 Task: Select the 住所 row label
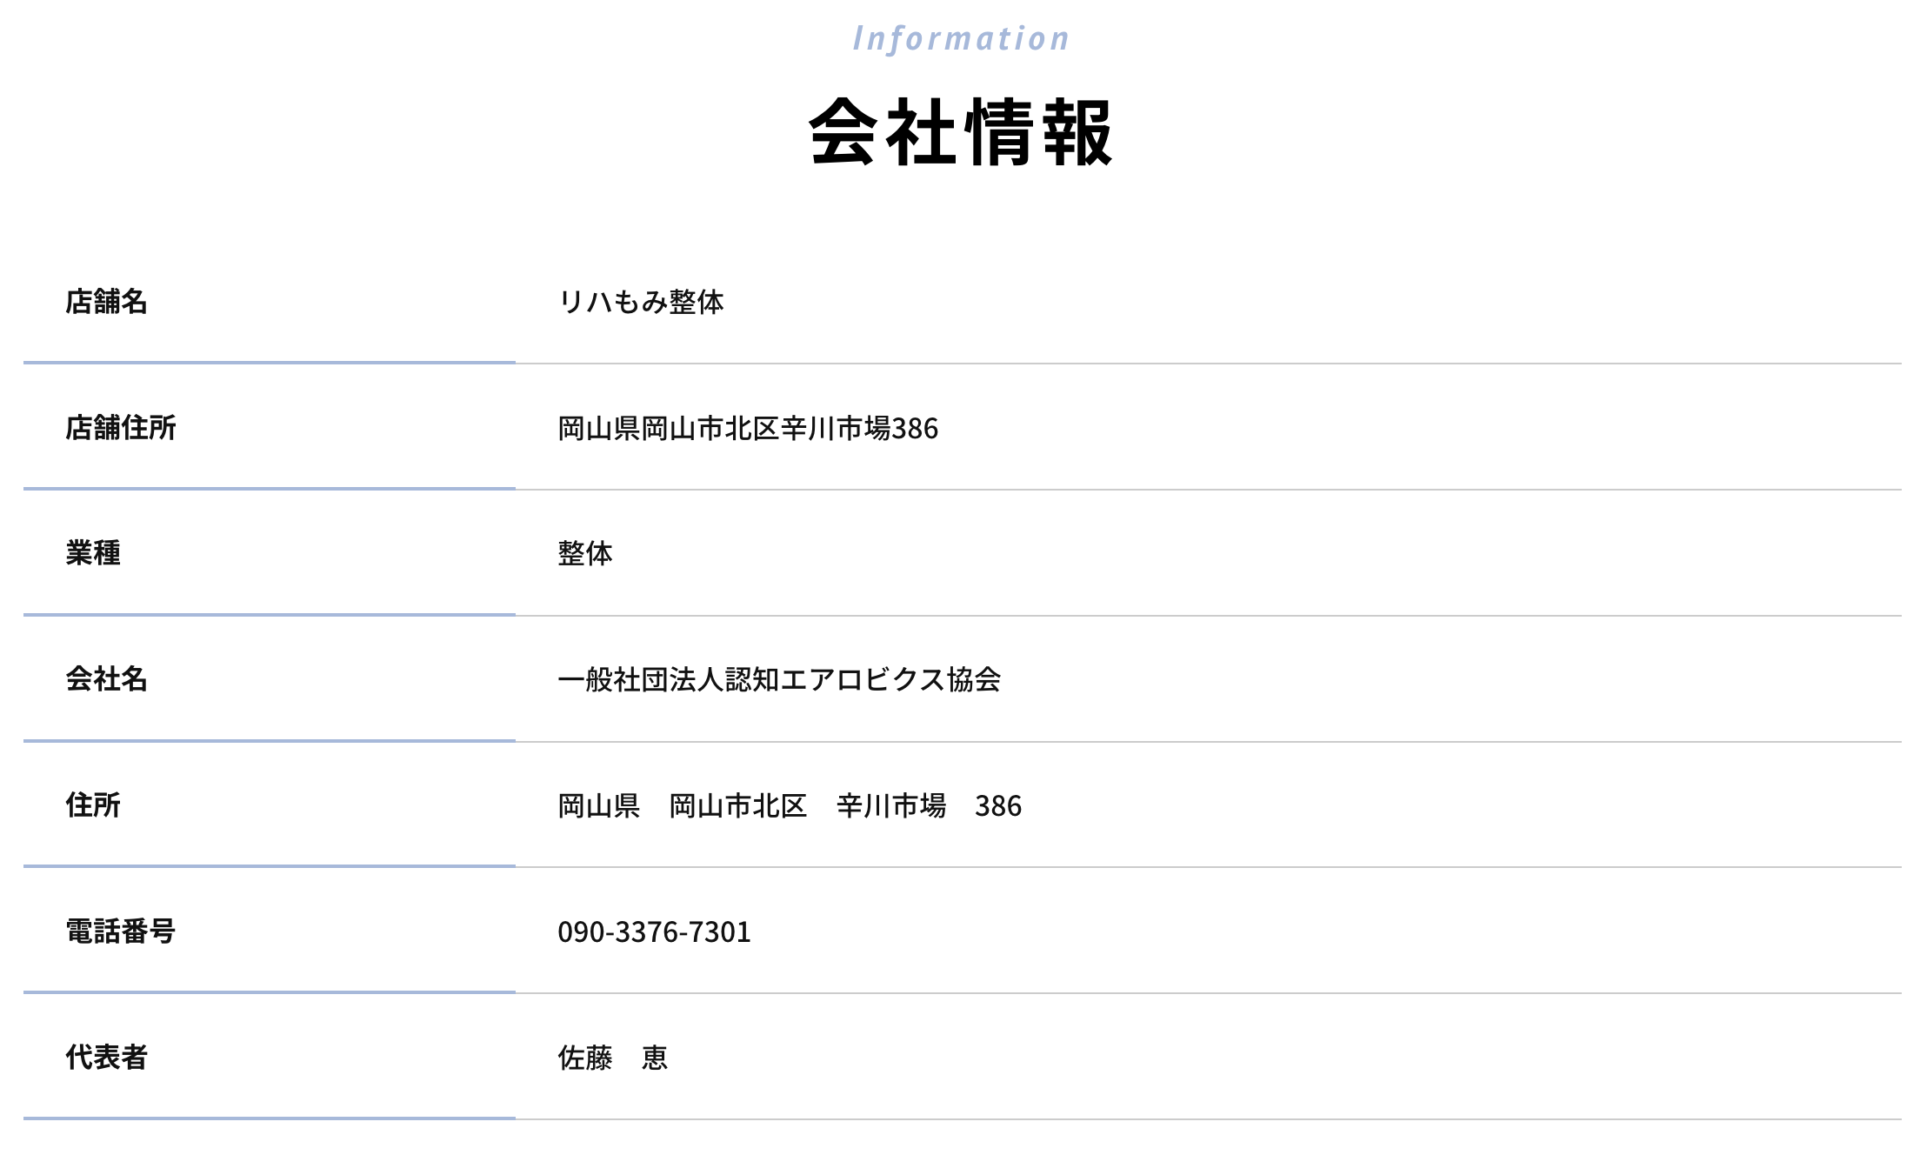pos(93,804)
